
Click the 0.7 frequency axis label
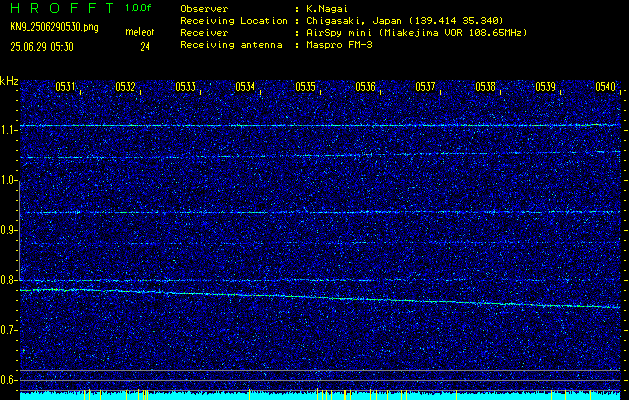(9, 330)
